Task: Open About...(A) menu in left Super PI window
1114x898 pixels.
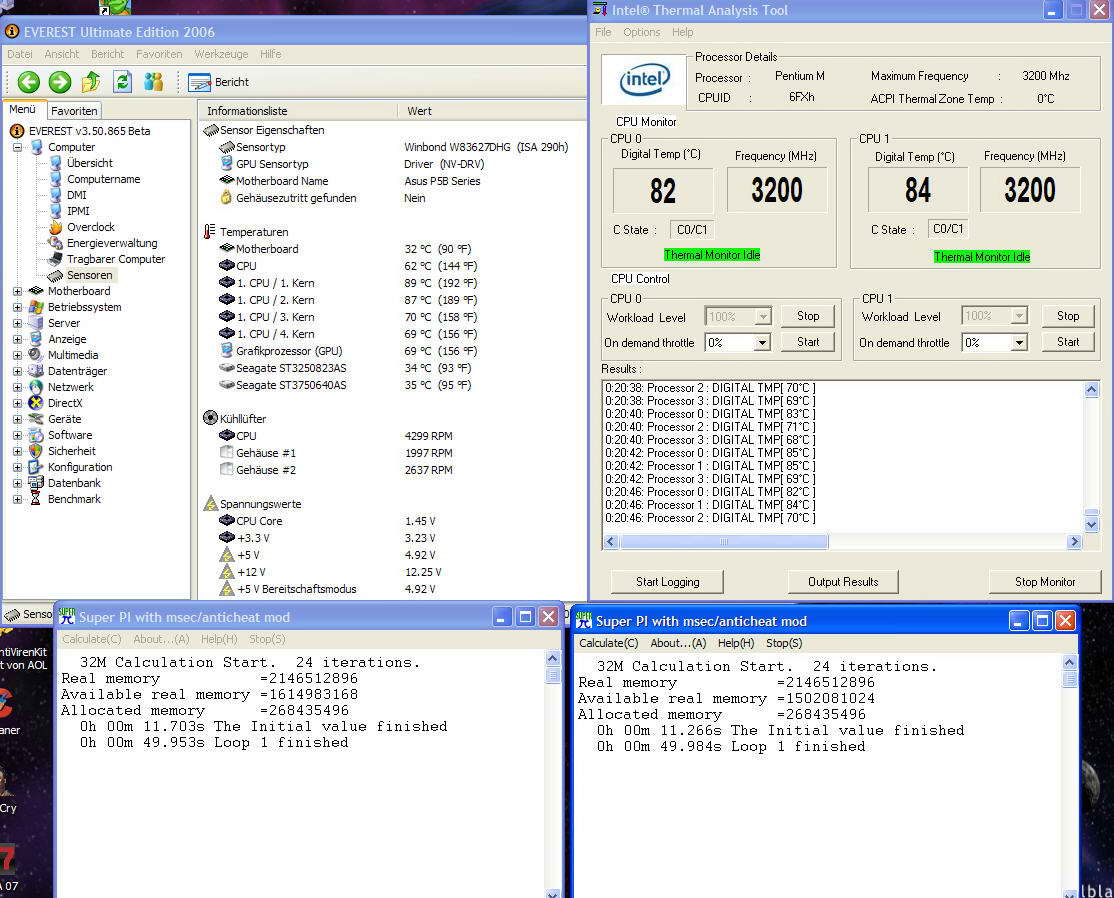Action: coord(161,639)
